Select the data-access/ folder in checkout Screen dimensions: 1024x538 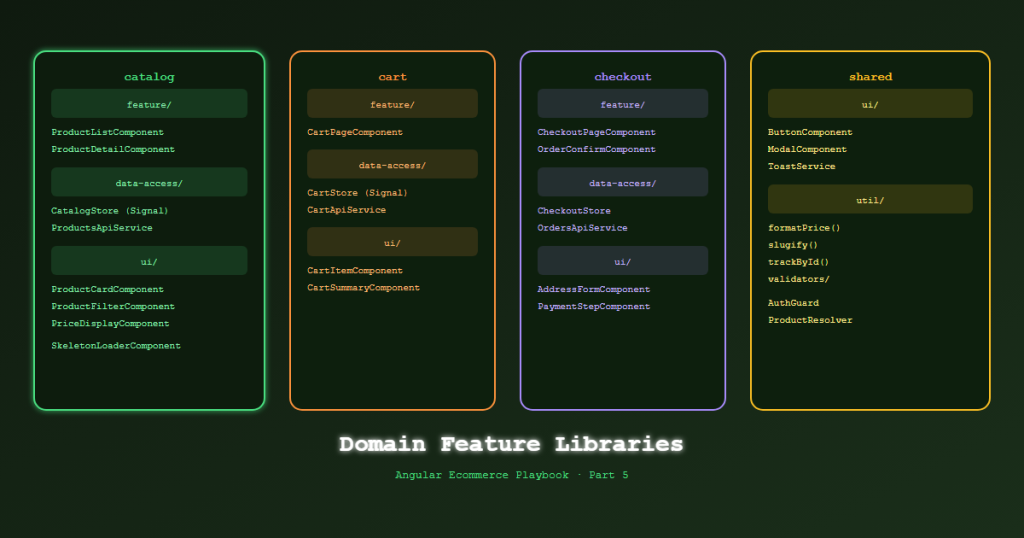point(622,182)
